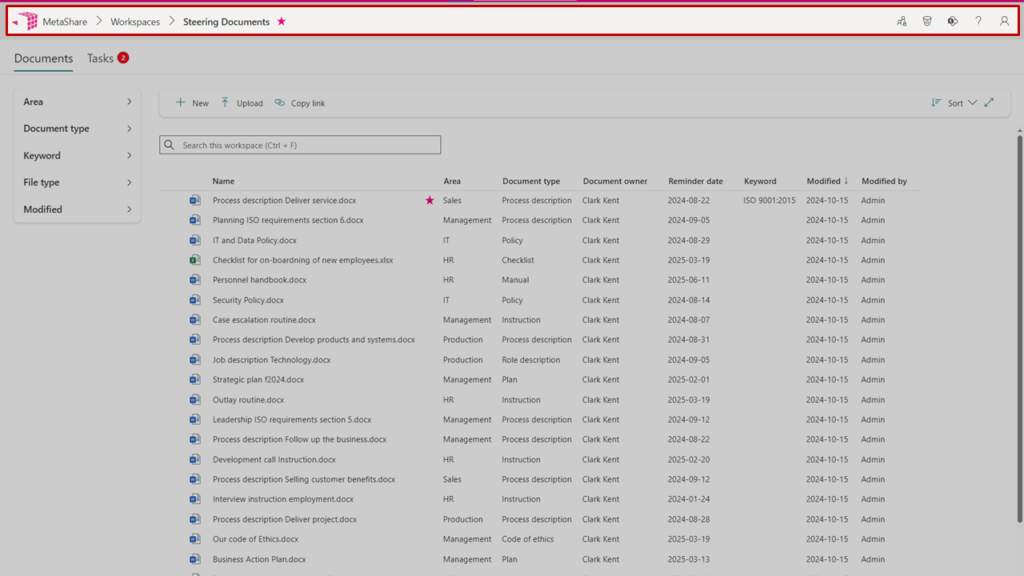
Task: Open the permissions people-lock icon
Action: 901,21
